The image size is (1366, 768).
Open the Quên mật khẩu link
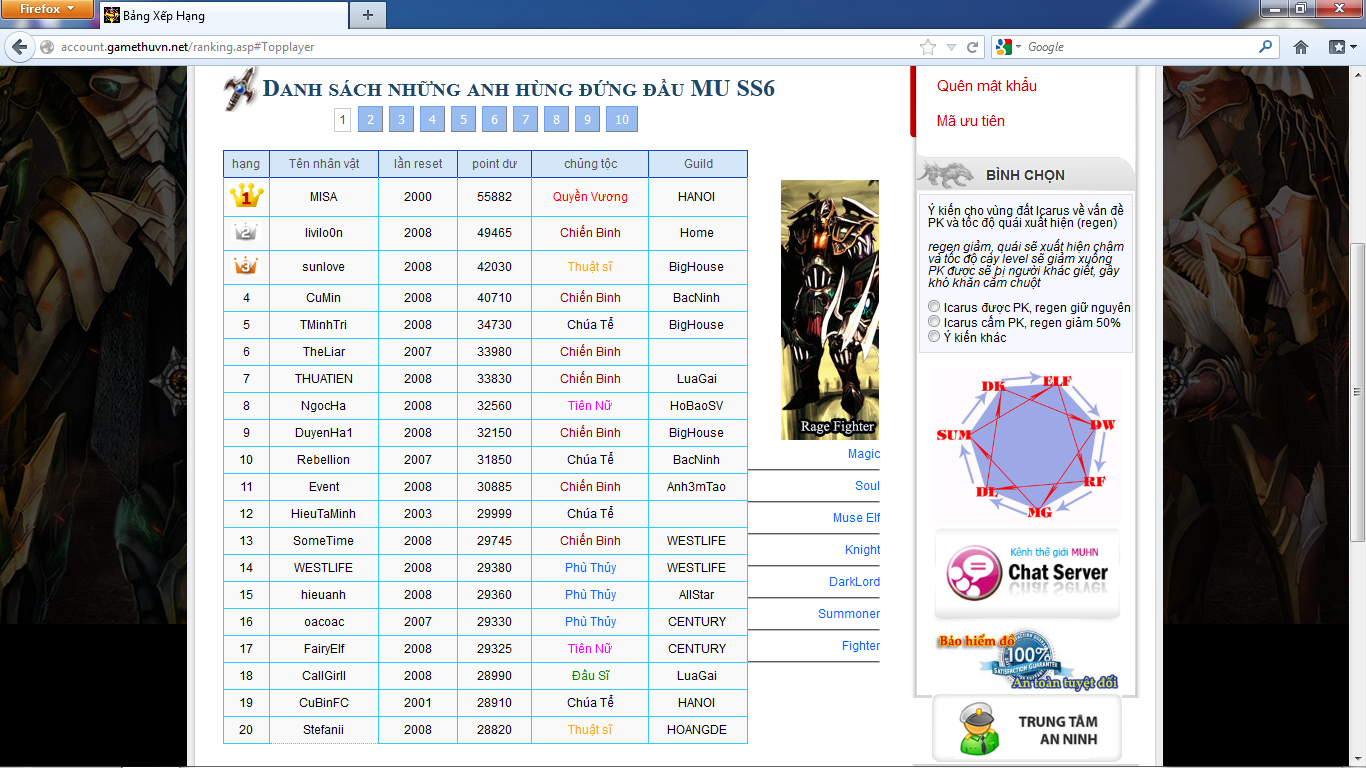(x=987, y=86)
